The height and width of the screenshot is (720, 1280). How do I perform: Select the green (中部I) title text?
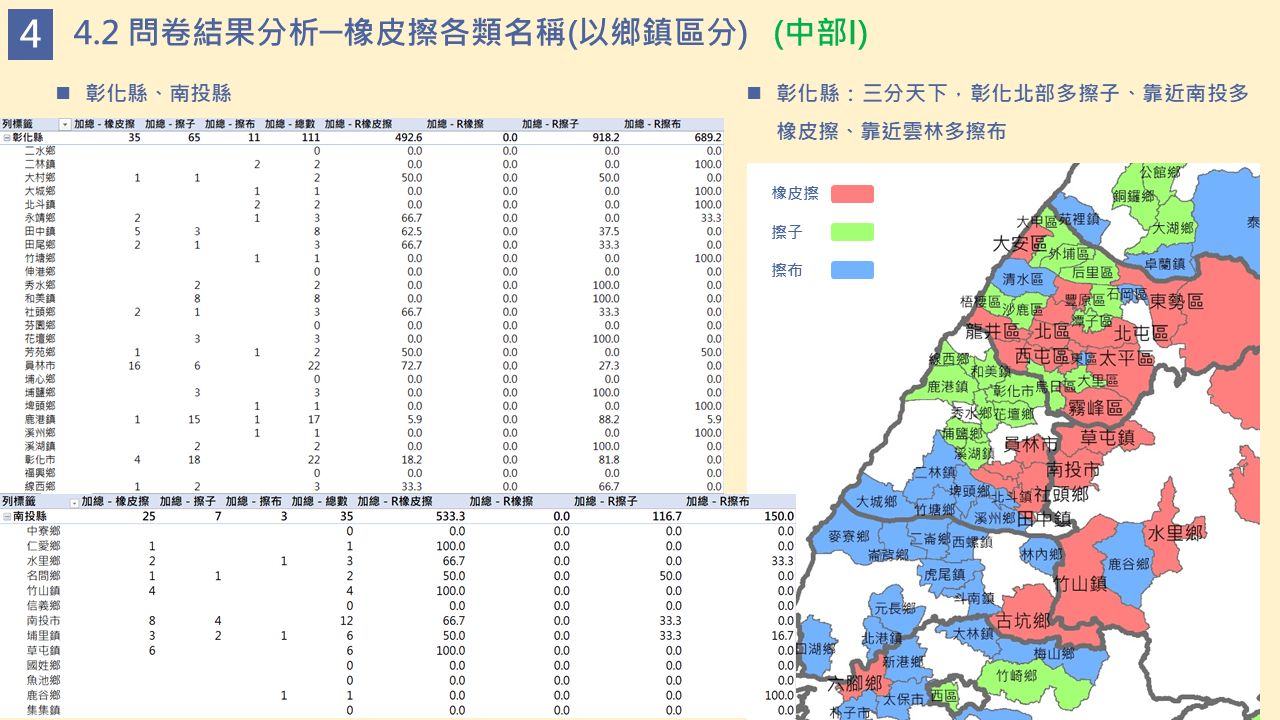click(820, 34)
